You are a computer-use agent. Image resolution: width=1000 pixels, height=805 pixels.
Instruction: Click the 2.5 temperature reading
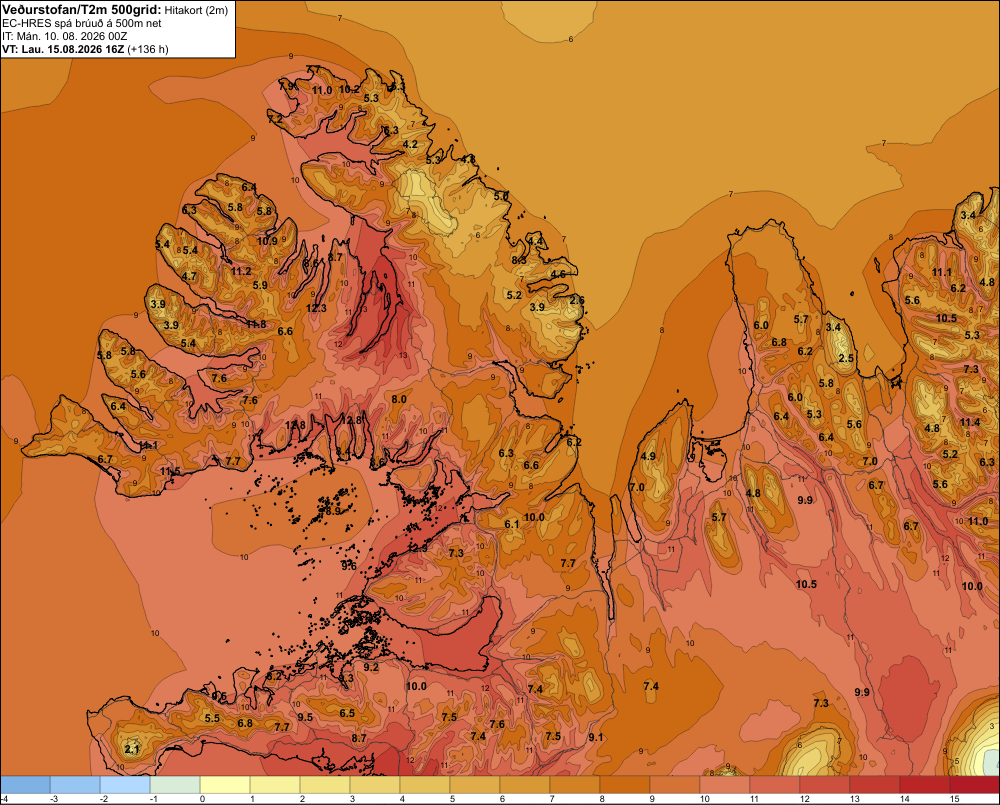[846, 358]
